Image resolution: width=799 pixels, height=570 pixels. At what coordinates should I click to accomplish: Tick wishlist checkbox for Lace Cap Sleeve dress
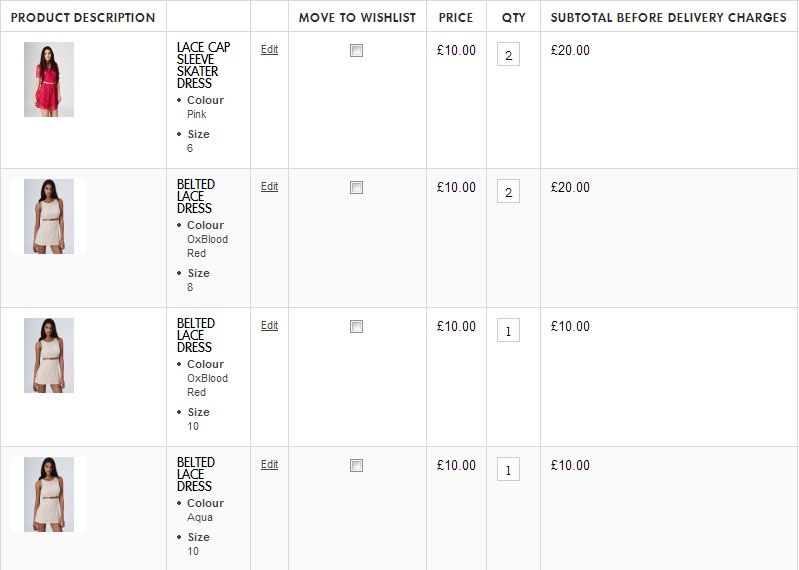(356, 51)
